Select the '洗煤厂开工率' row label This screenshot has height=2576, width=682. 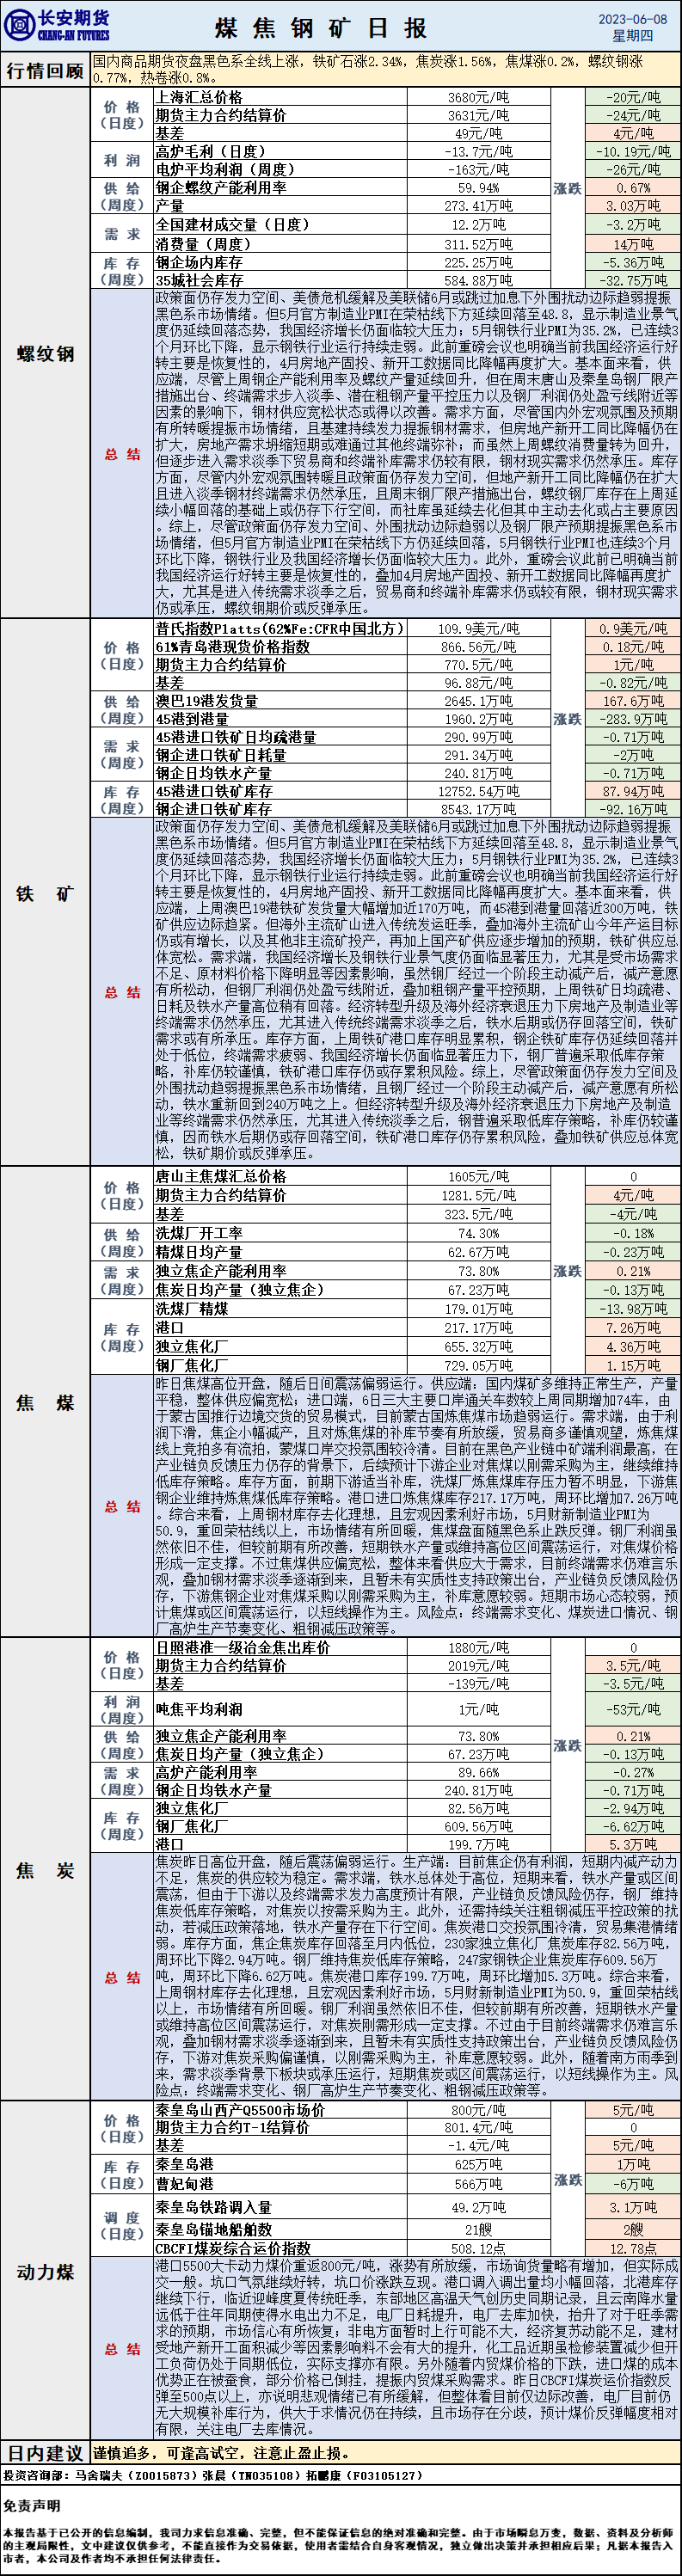pyautogui.click(x=199, y=1234)
